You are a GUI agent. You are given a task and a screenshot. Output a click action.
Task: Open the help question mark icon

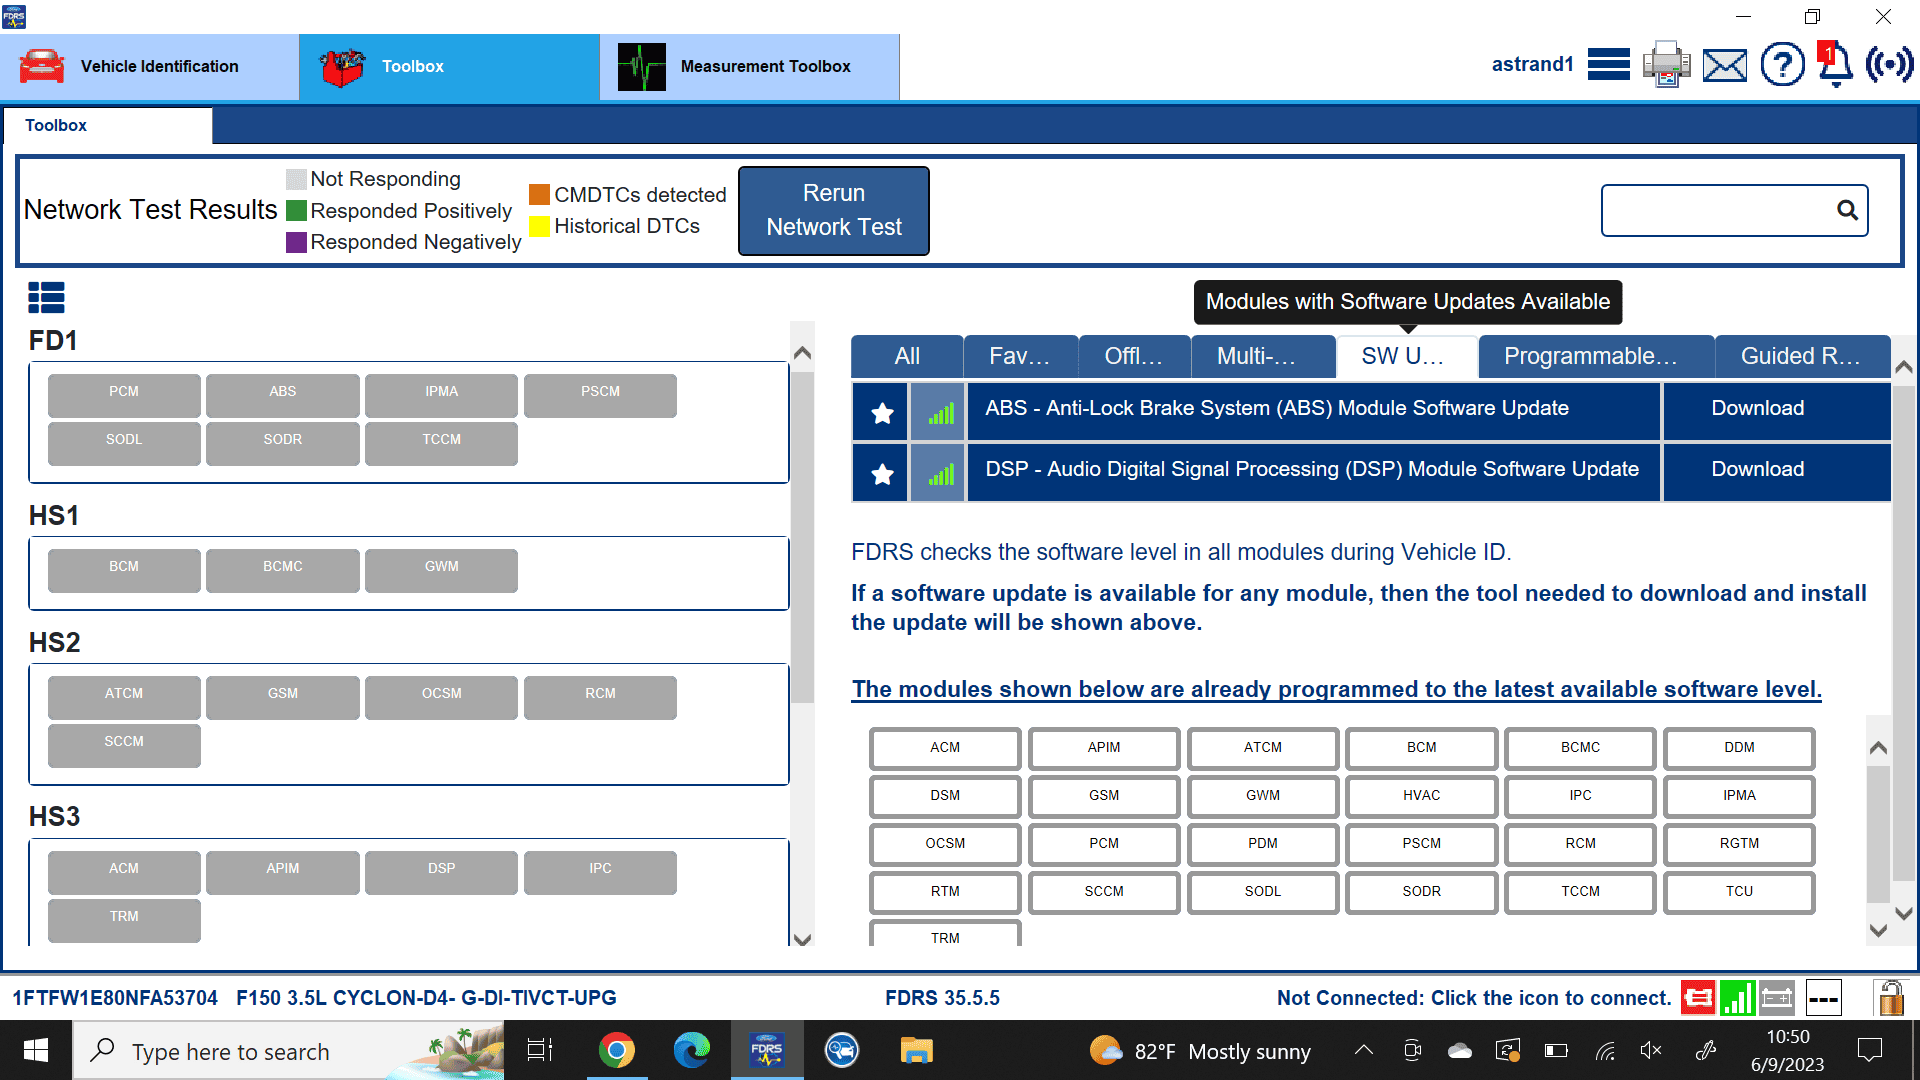pos(1782,65)
